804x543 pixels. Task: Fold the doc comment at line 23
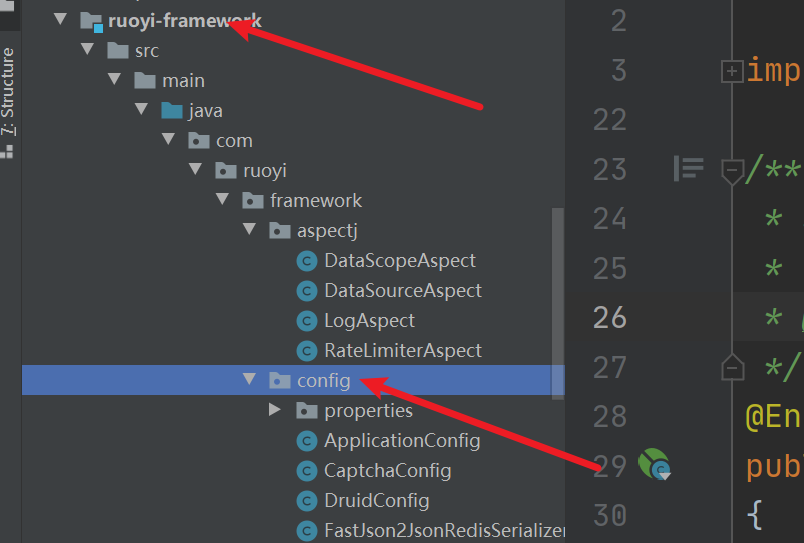click(732, 170)
